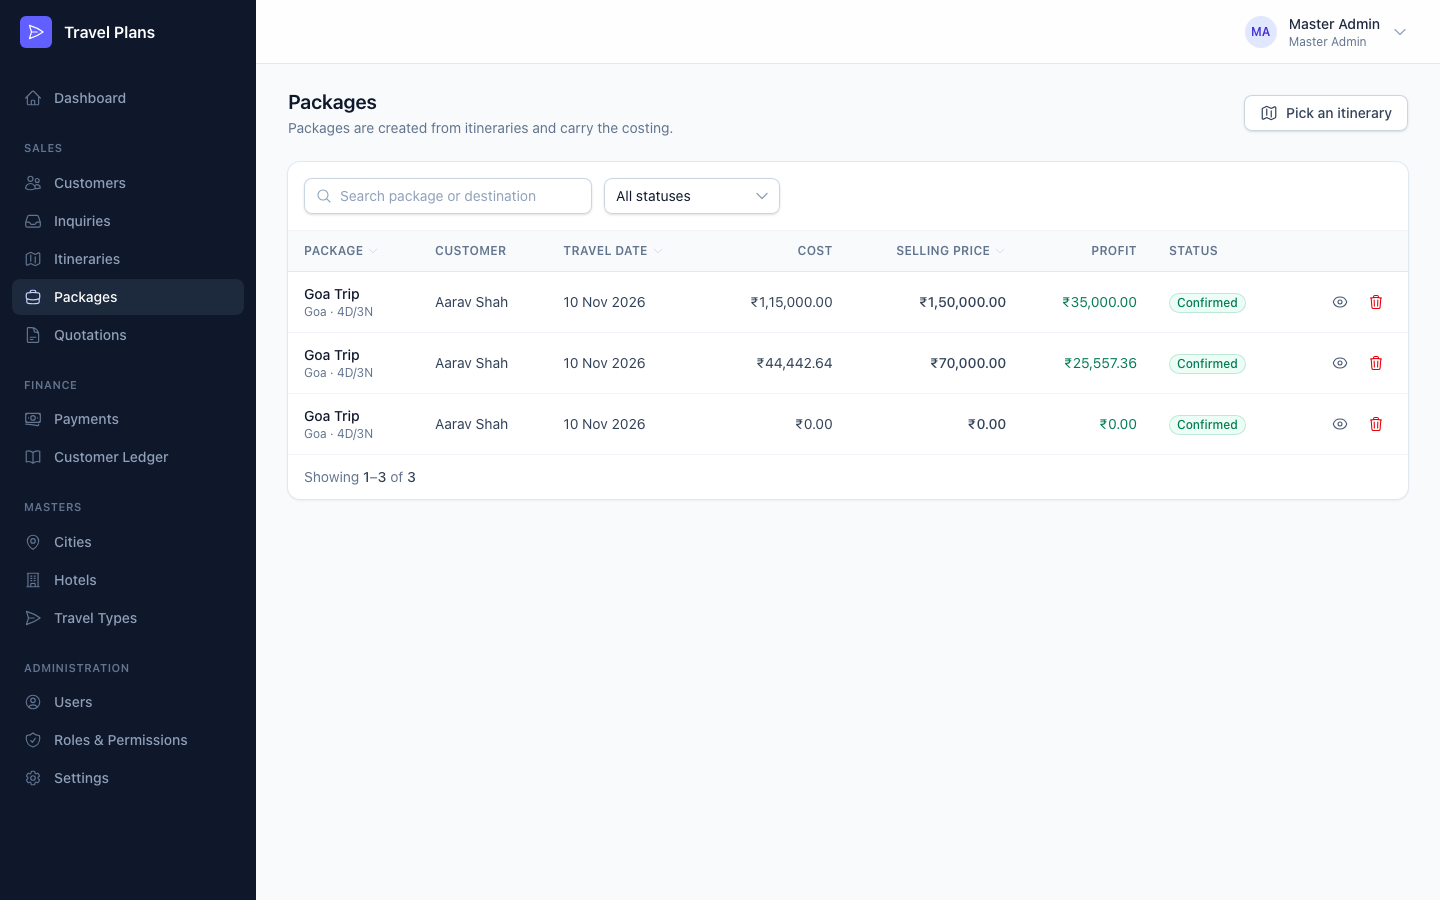Click the MA user avatar

pos(1261,32)
